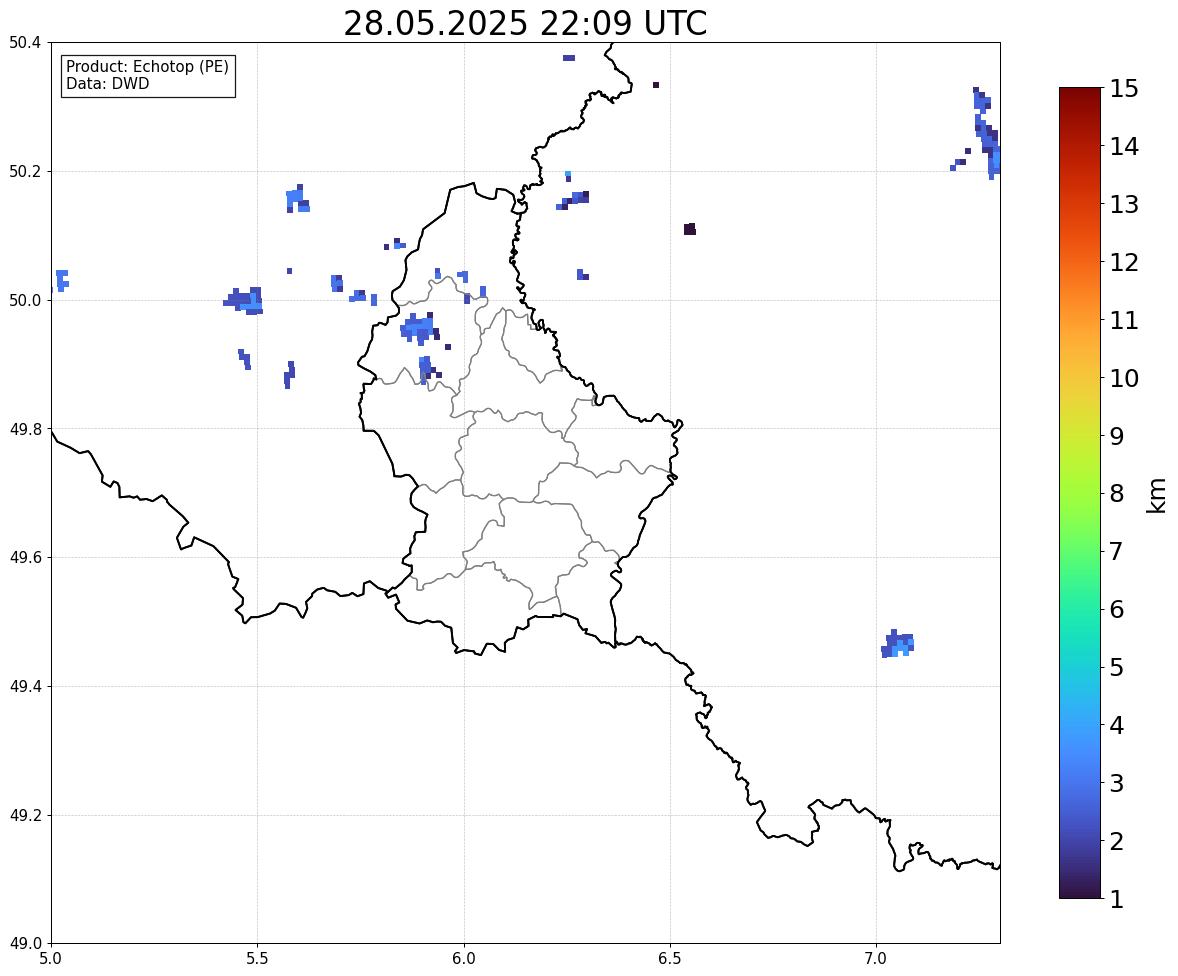
Task: Click the colorbar tick value 6
Action: click(x=1117, y=609)
